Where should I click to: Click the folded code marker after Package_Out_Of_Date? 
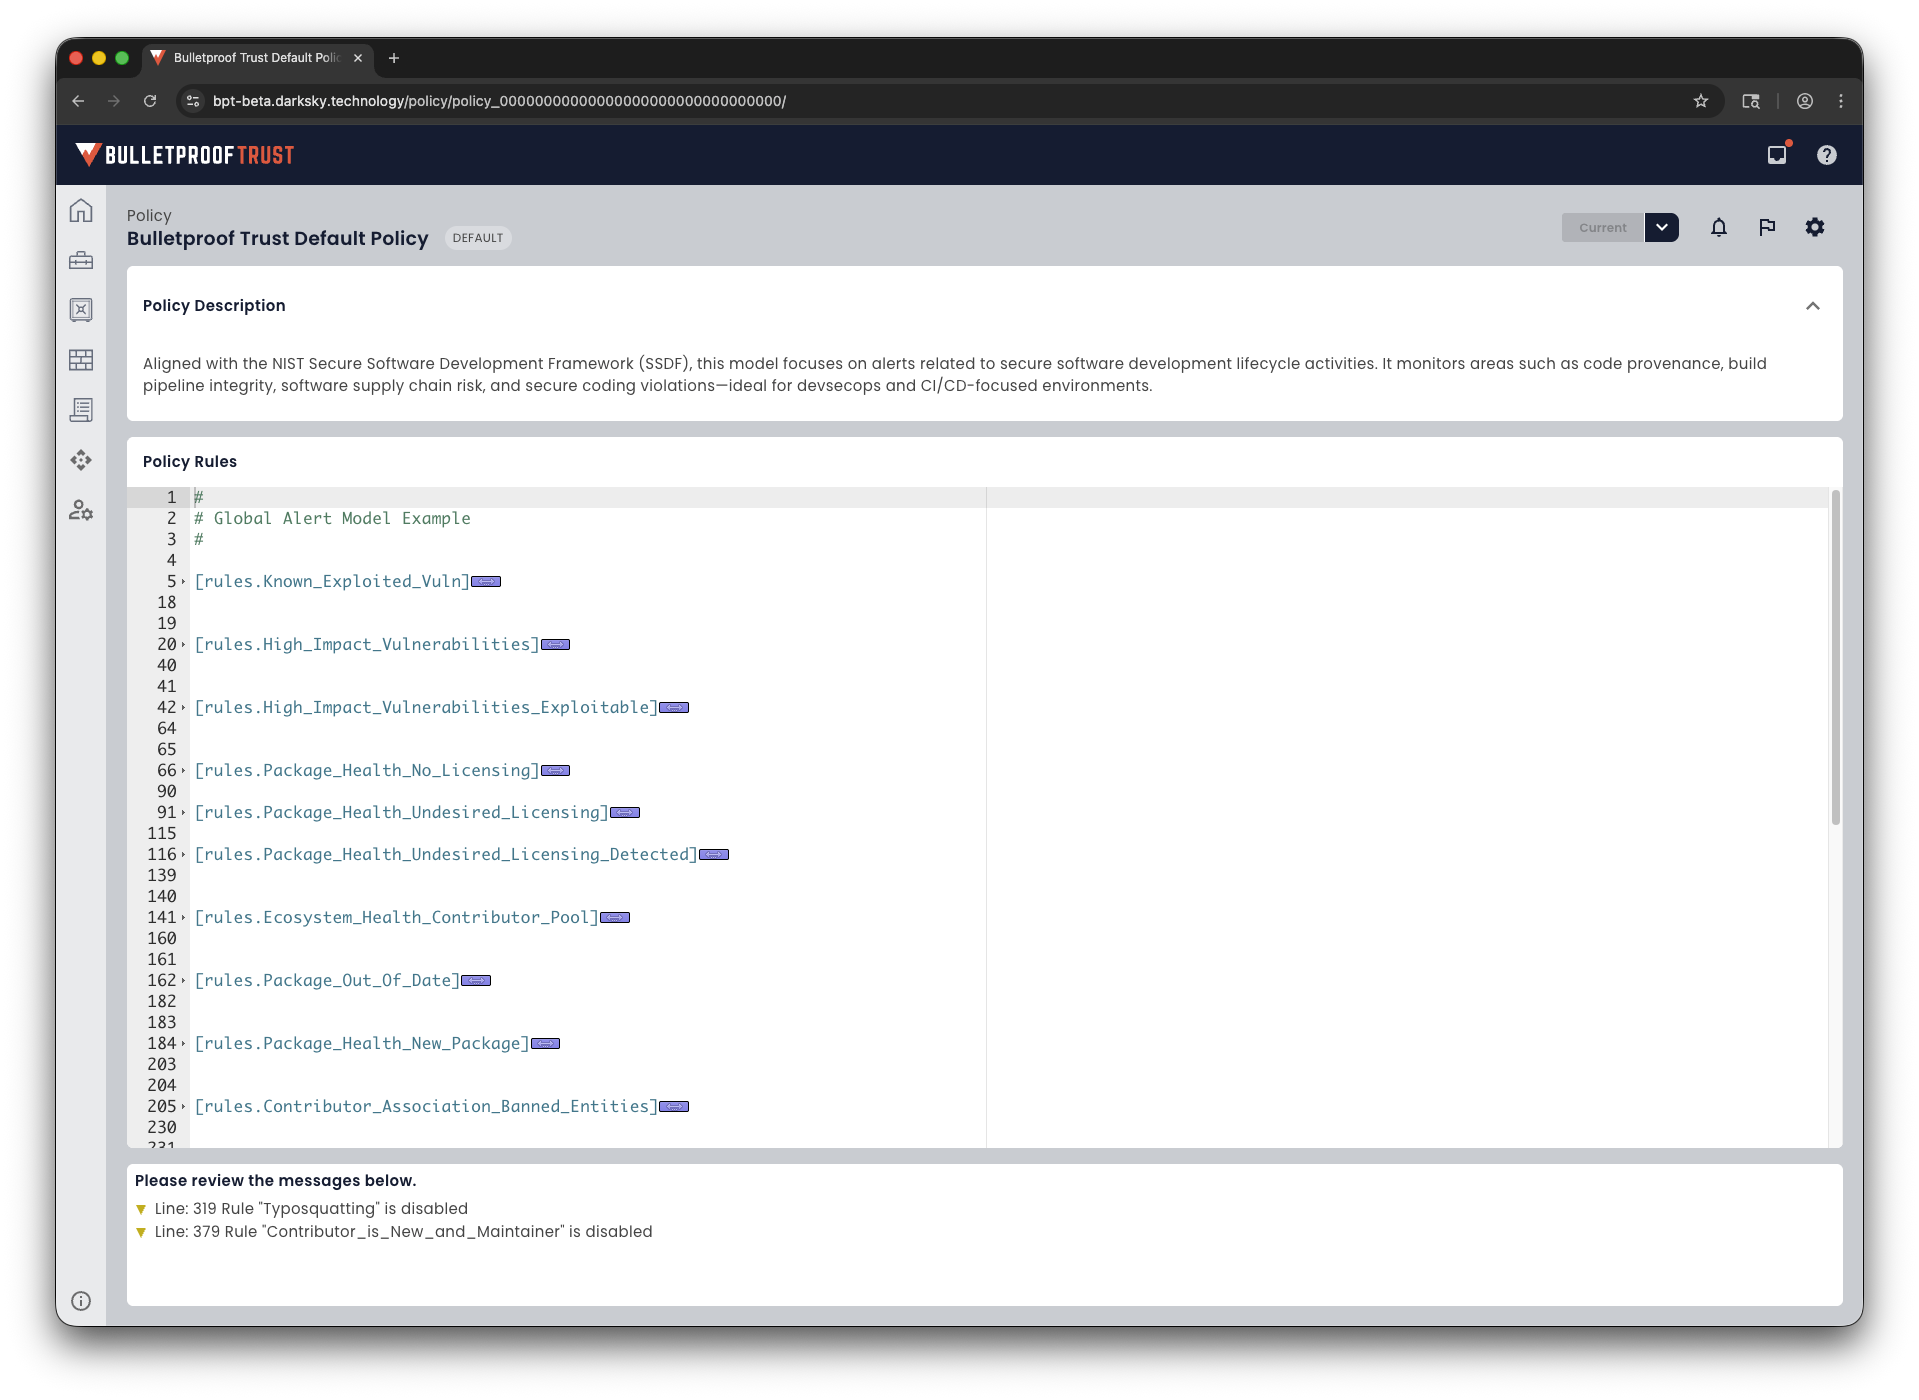click(x=476, y=981)
